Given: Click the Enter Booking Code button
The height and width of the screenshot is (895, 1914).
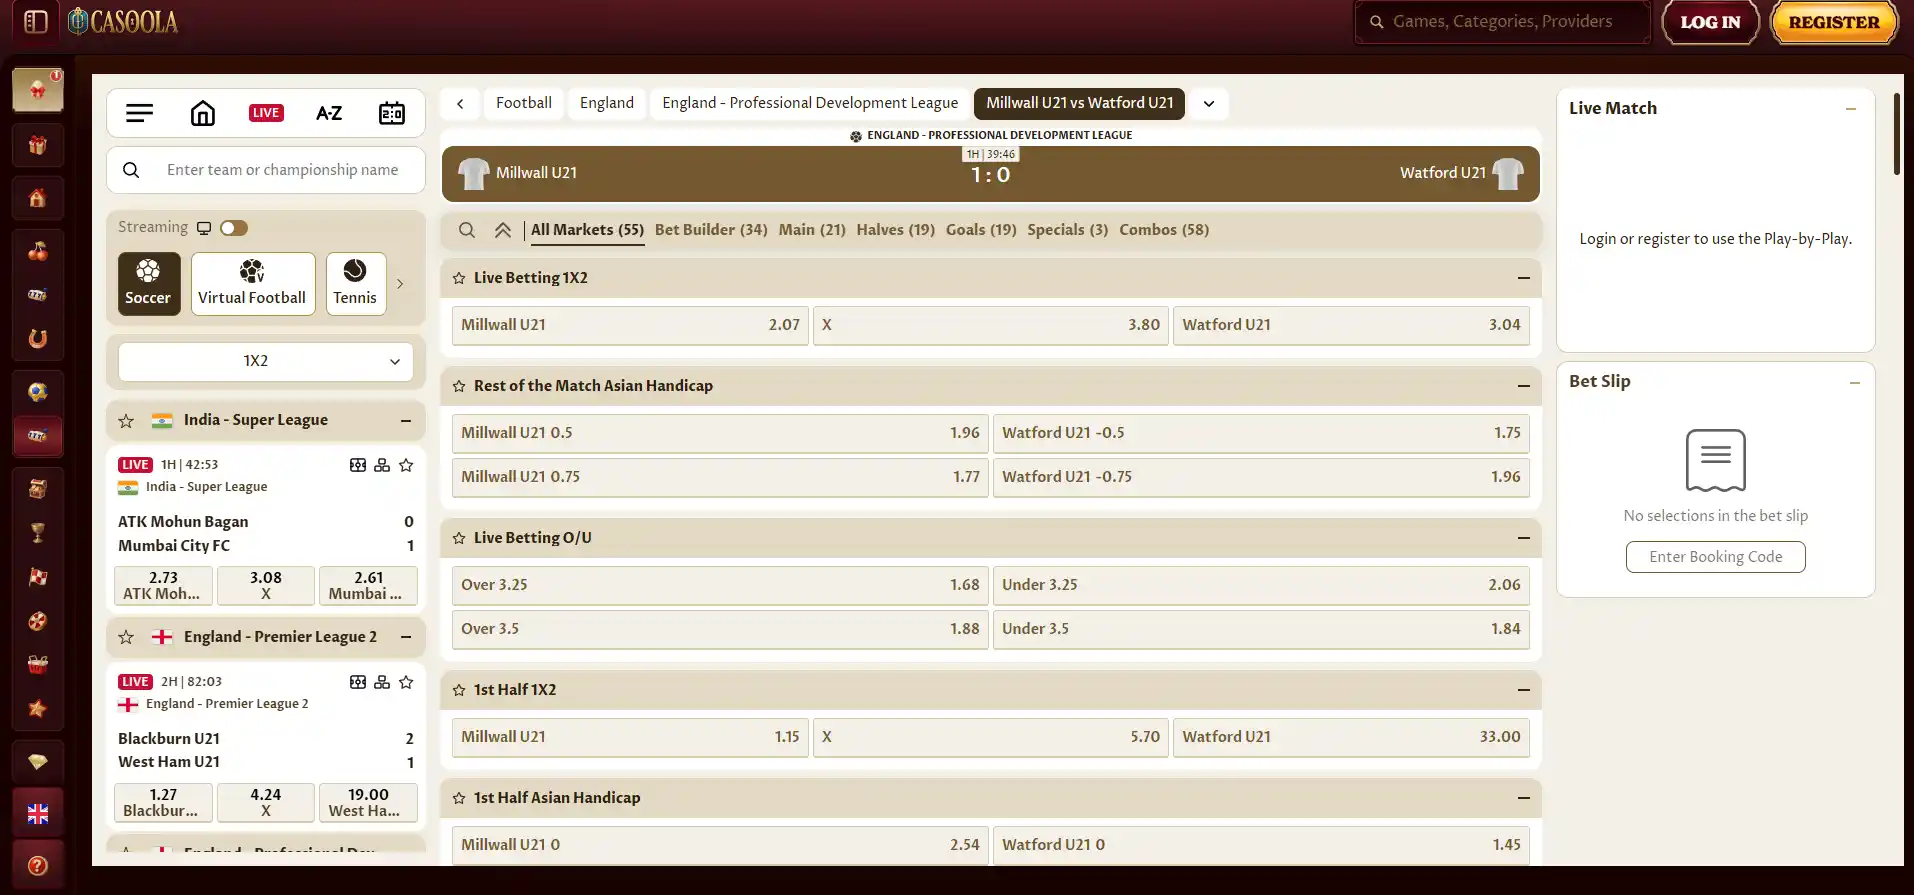Looking at the screenshot, I should (x=1716, y=557).
